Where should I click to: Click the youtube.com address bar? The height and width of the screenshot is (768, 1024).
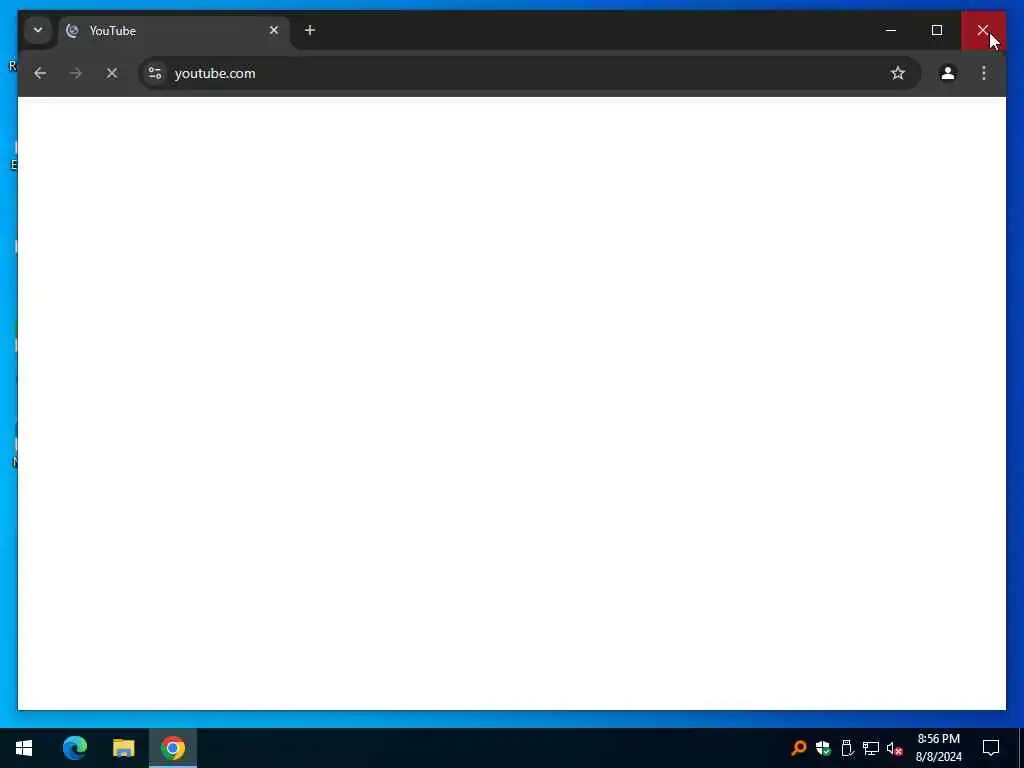[529, 73]
